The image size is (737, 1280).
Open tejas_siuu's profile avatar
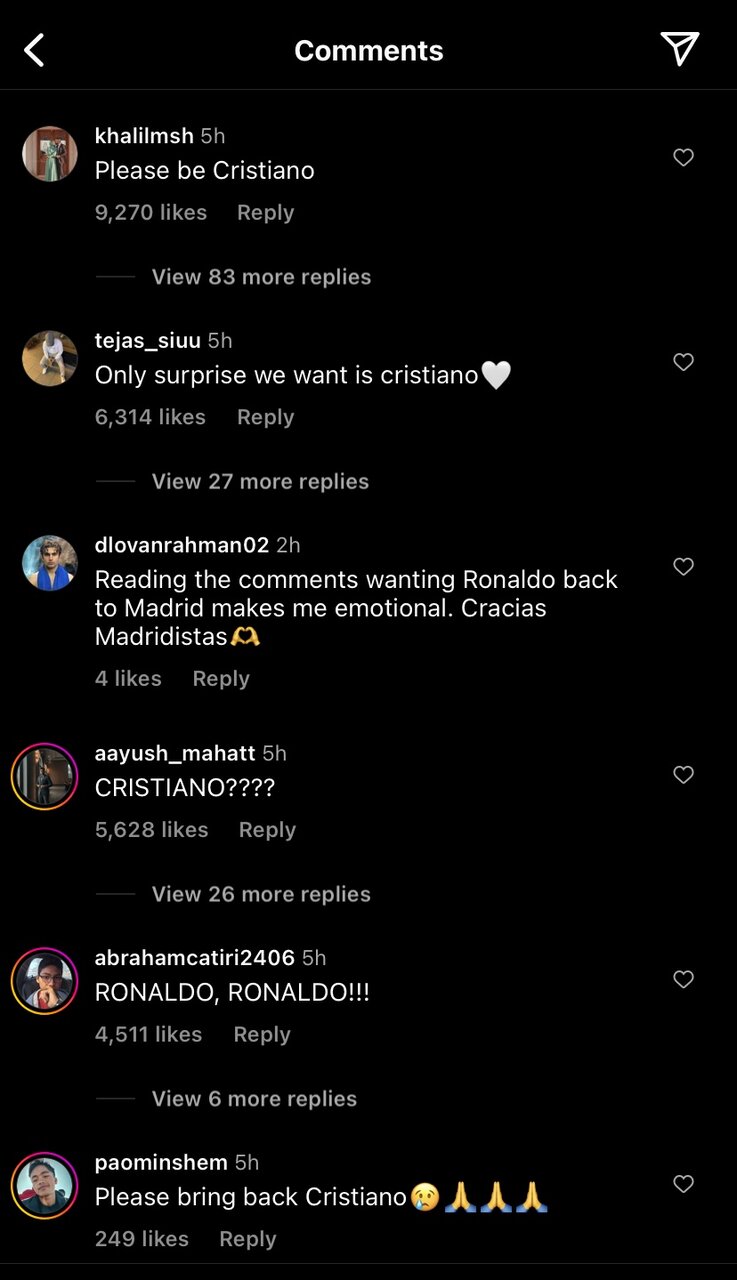(x=50, y=358)
